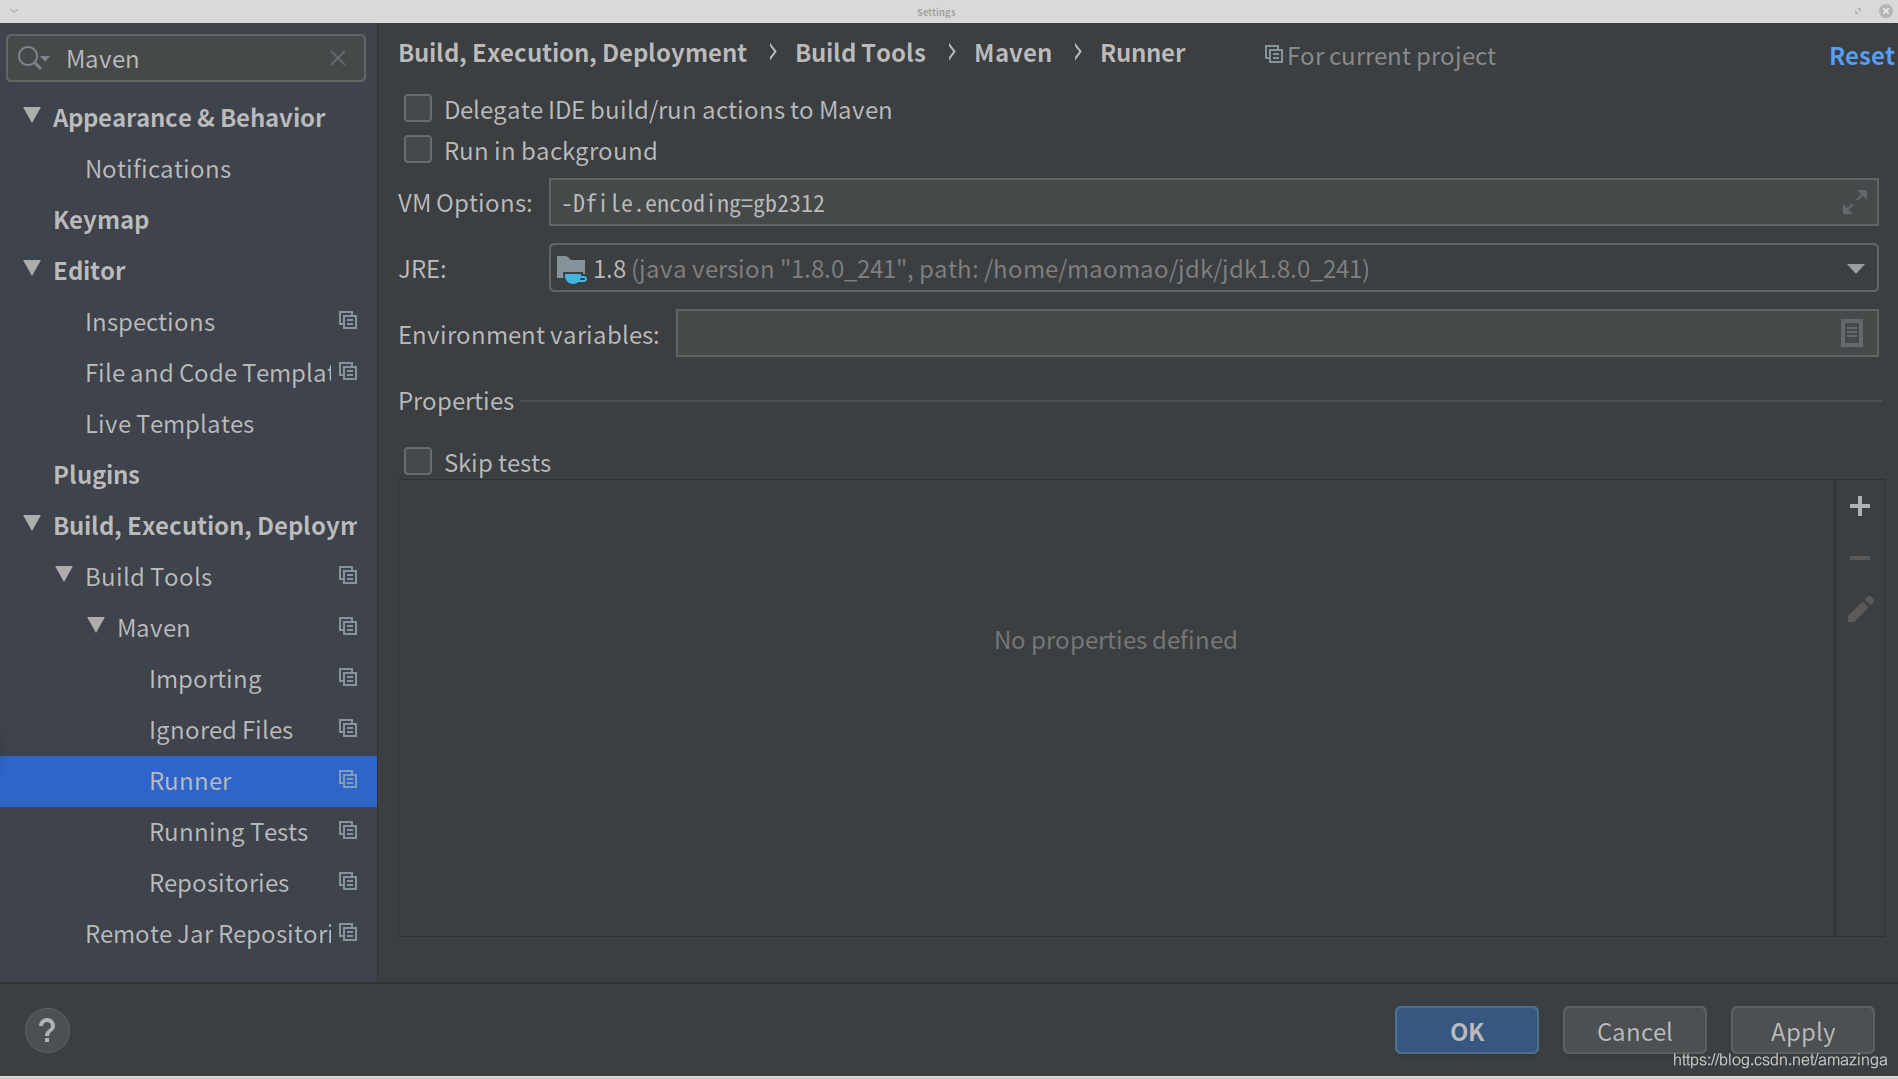Viewport: 1898px width, 1079px height.
Task: Clear the Maven search field text
Action: tap(338, 58)
